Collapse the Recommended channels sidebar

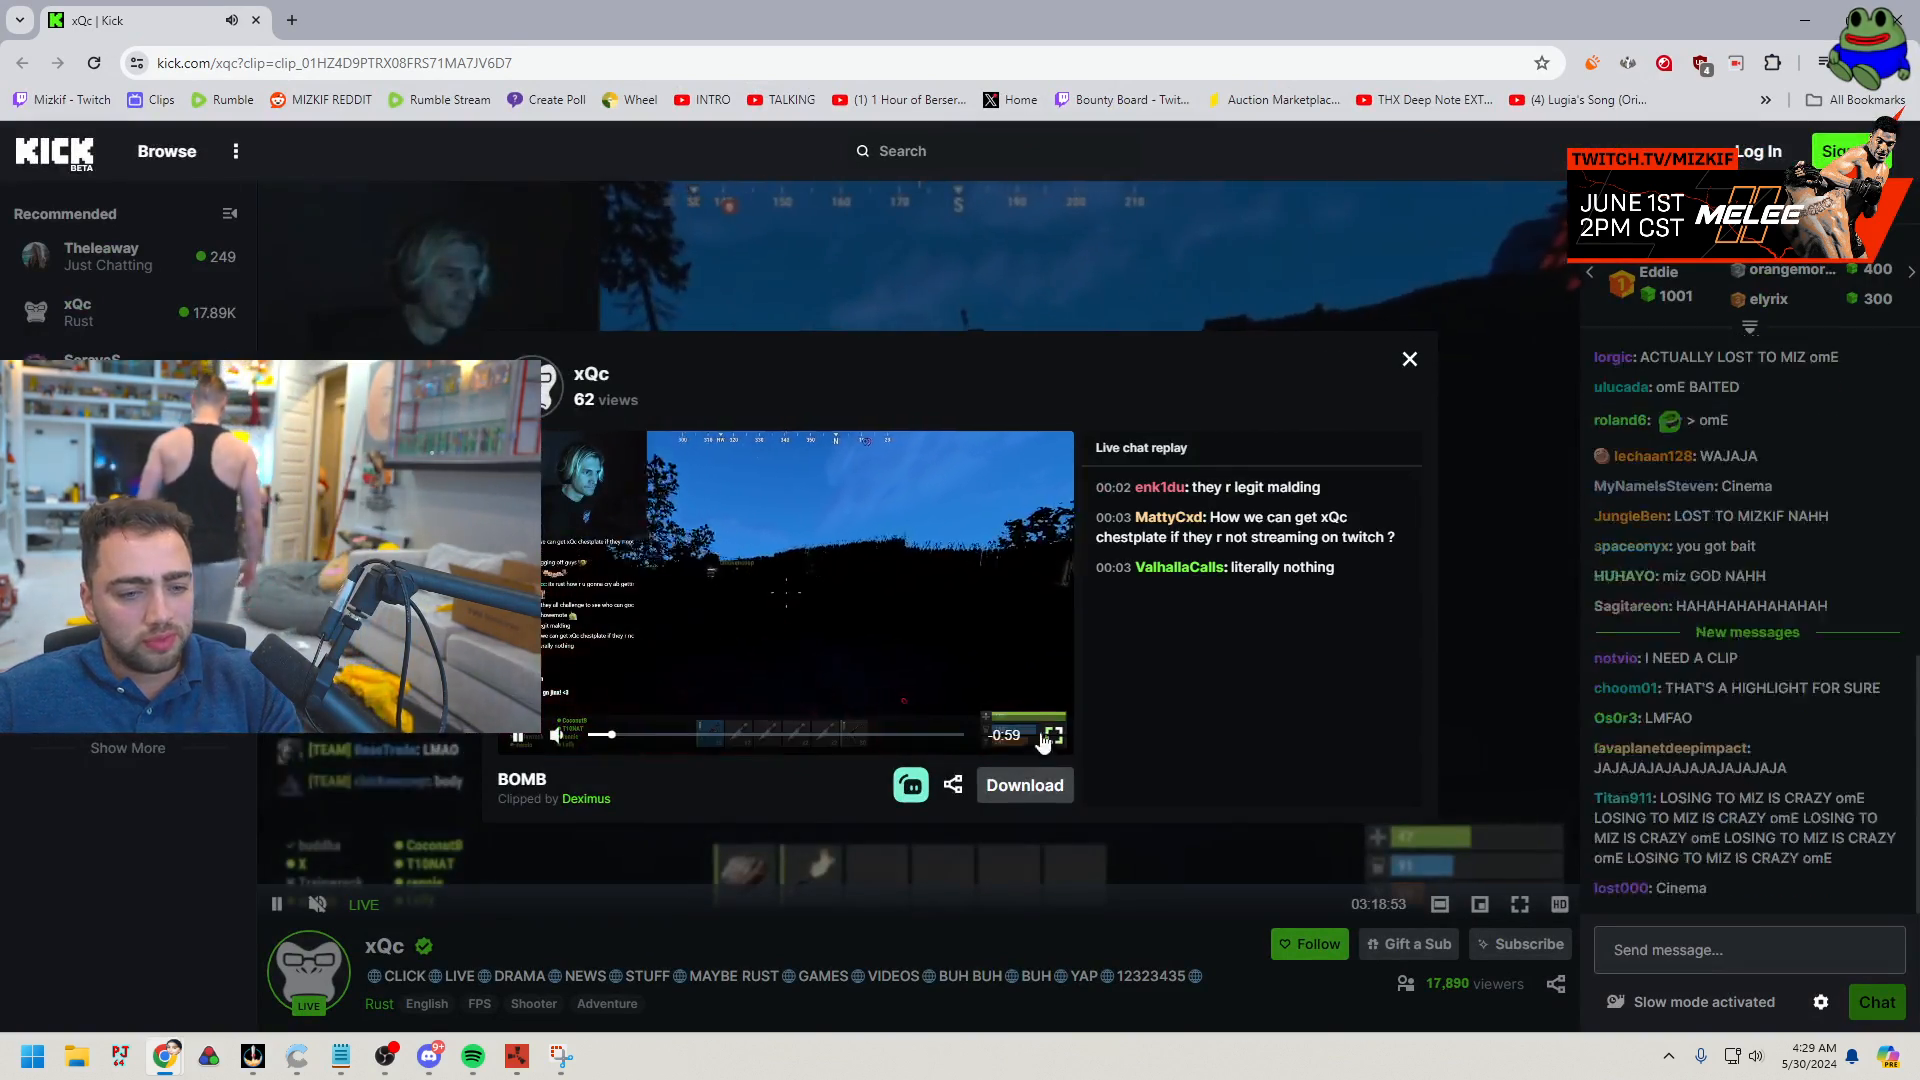229,213
